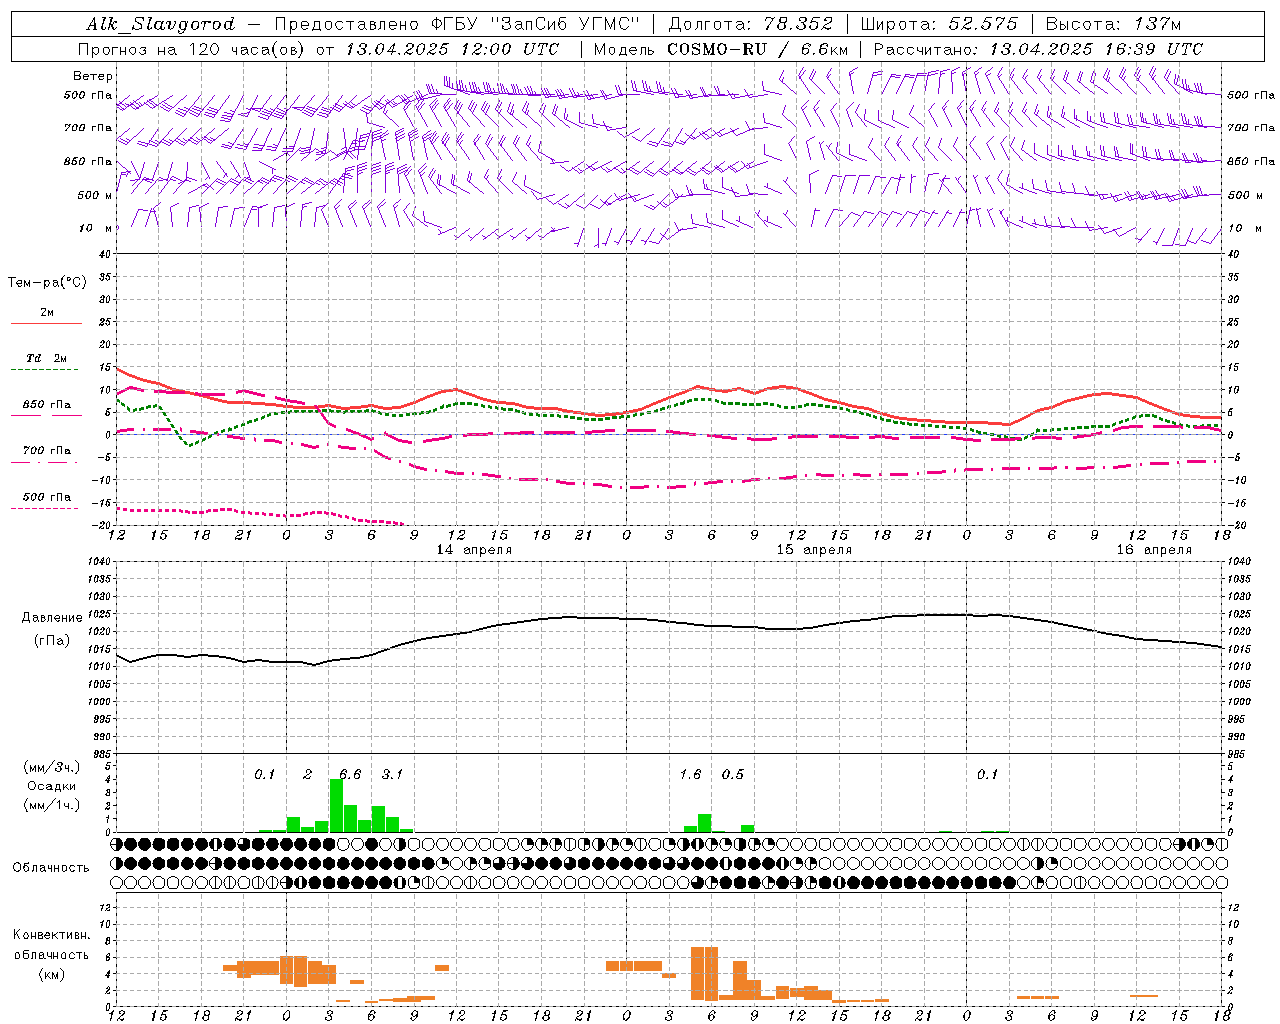Click the '(км)' unit under convective cloudiness
This screenshot has width=1280, height=1024.
[51, 974]
